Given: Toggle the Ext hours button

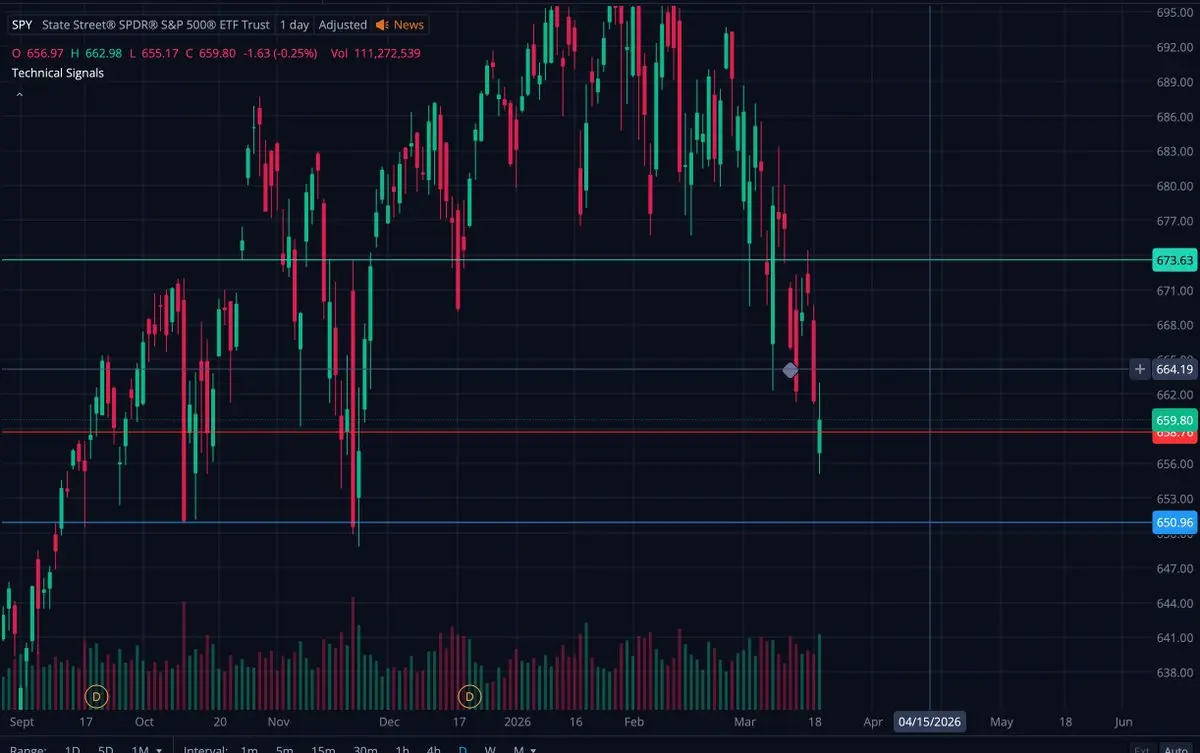Looking at the screenshot, I should coord(1141,749).
